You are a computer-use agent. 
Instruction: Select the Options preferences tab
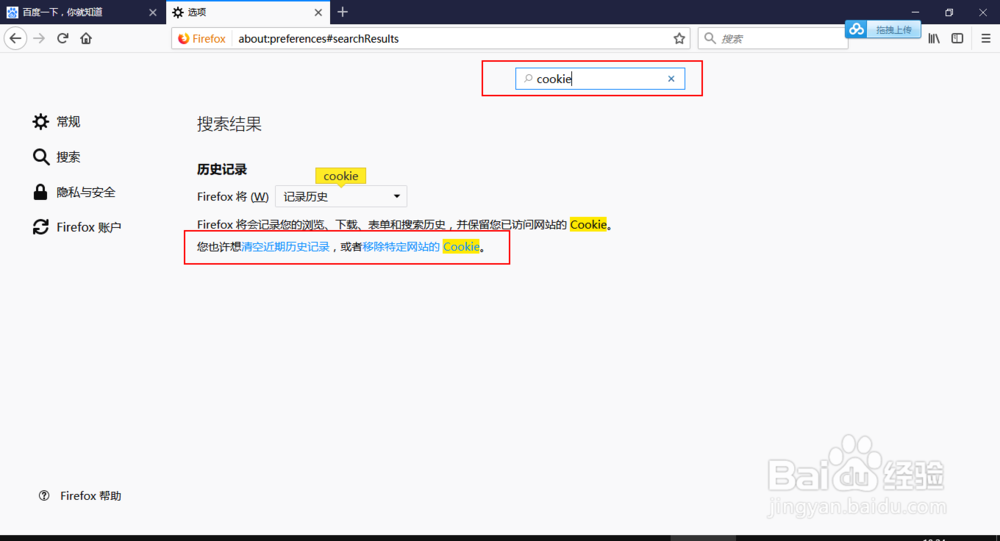[x=247, y=12]
